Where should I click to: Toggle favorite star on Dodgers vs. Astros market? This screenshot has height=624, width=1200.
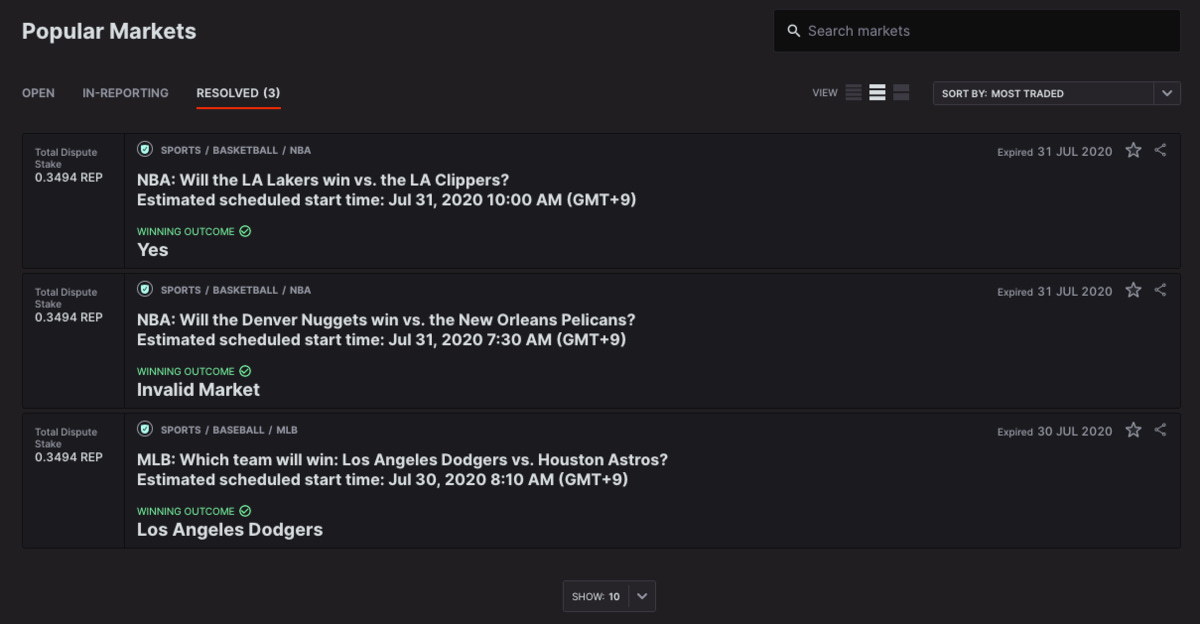click(1133, 430)
